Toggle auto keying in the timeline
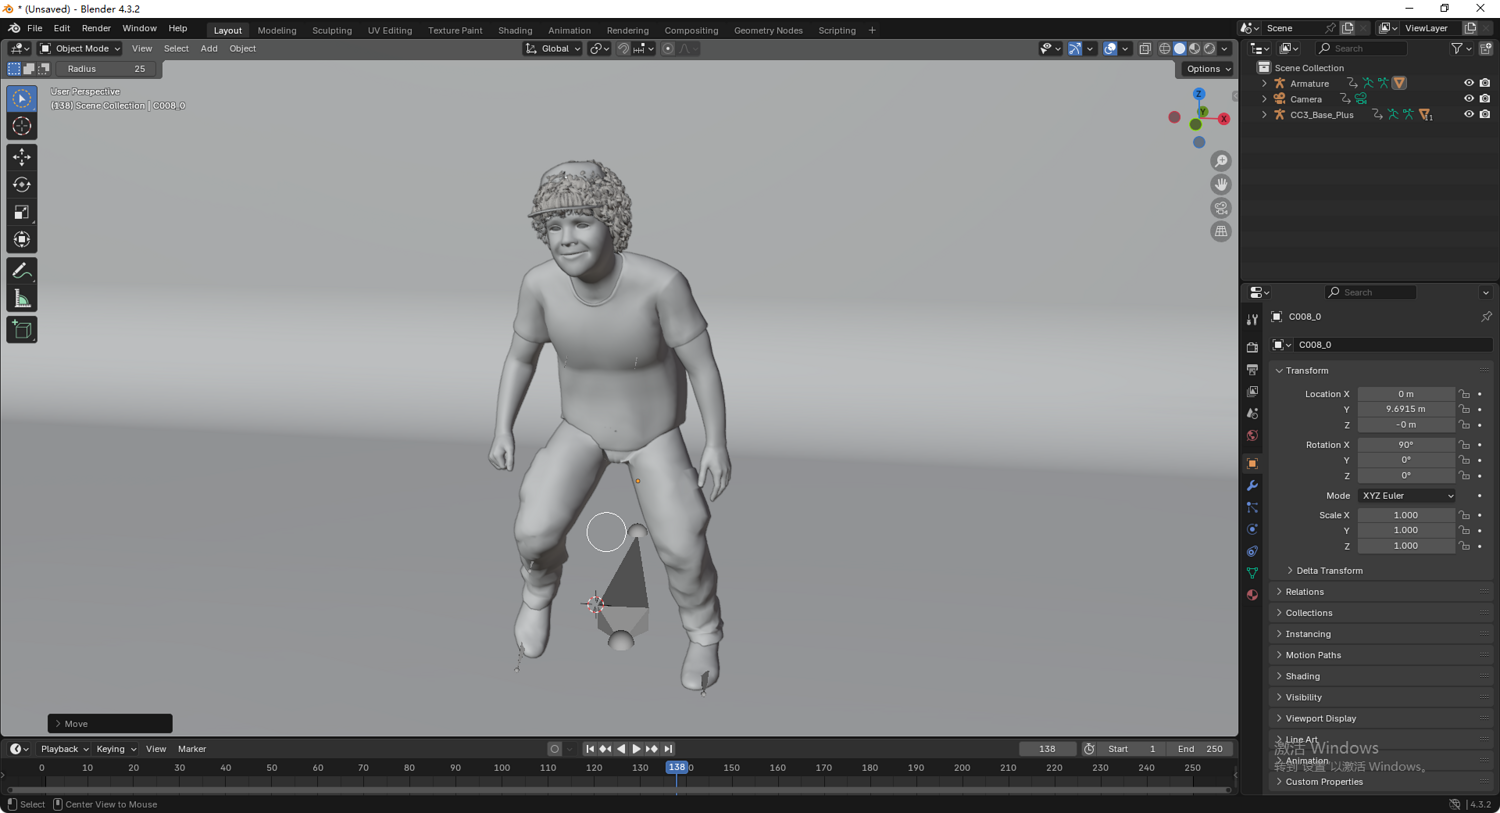 (555, 749)
